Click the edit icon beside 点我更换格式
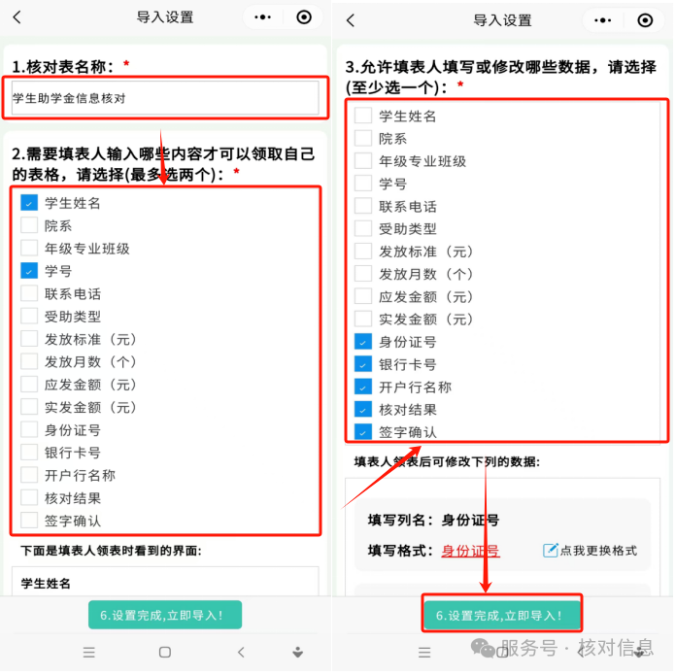Viewport: 674px width, 672px height. [550, 550]
